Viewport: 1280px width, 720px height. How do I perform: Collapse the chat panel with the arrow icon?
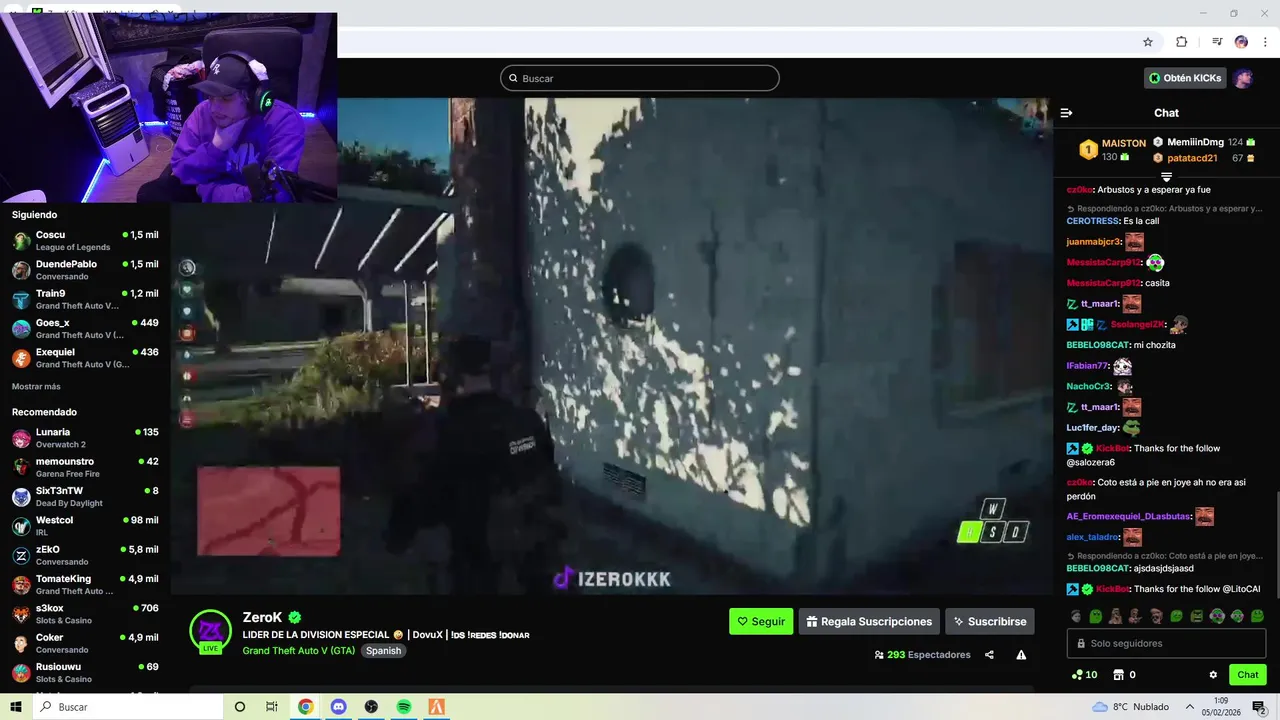coord(1066,113)
